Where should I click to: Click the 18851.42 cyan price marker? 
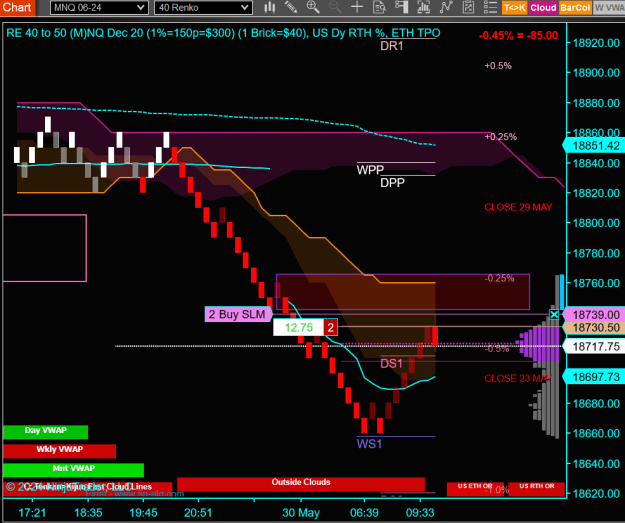point(594,145)
